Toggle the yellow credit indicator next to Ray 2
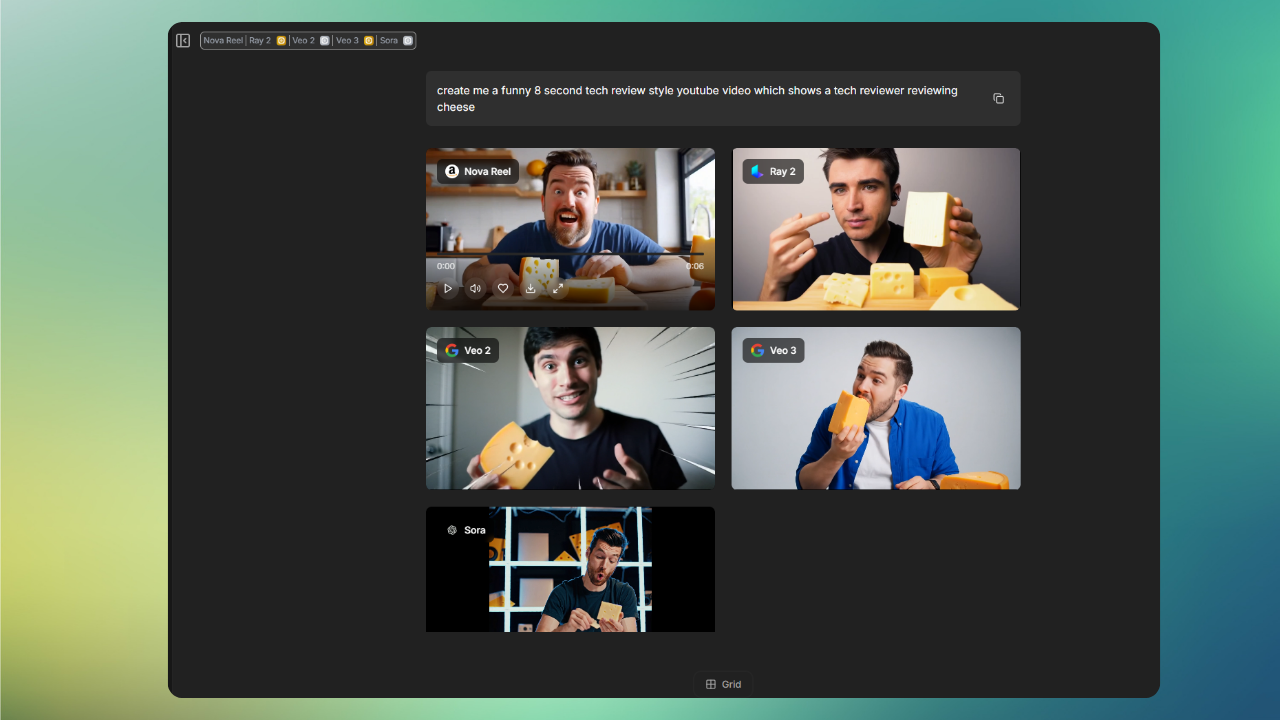 [x=281, y=40]
